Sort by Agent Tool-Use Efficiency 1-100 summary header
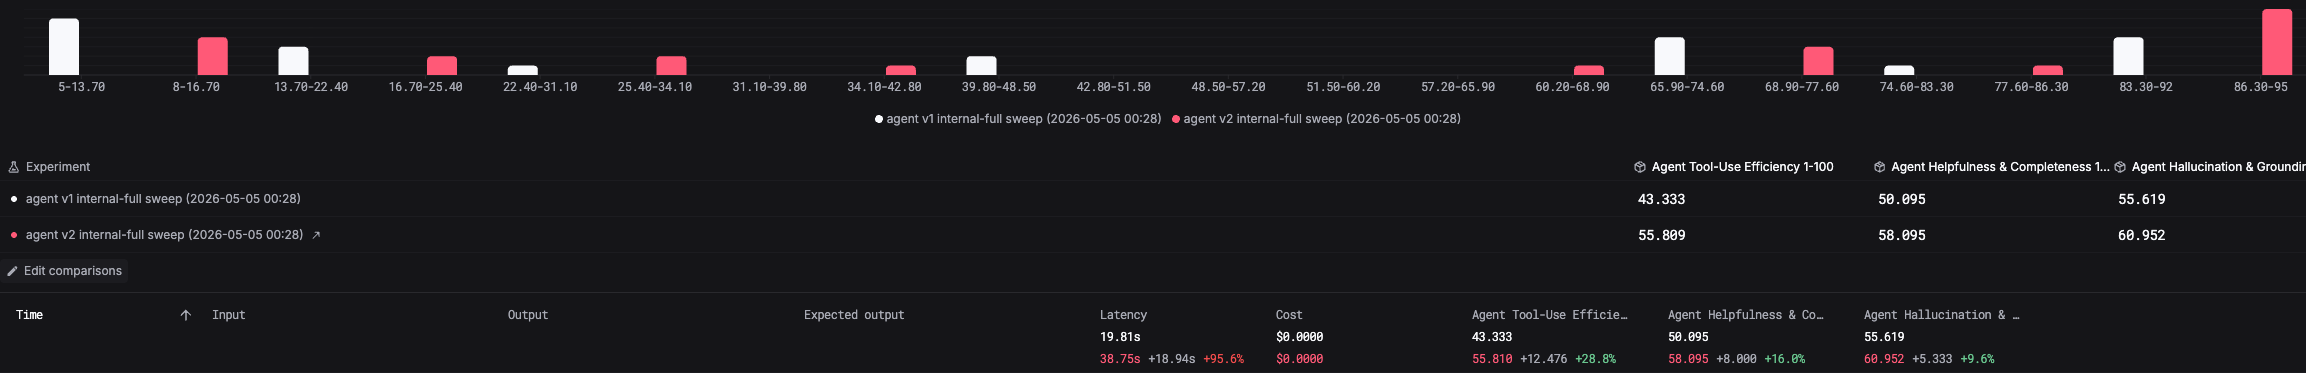This screenshot has width=2306, height=373. (x=1742, y=167)
